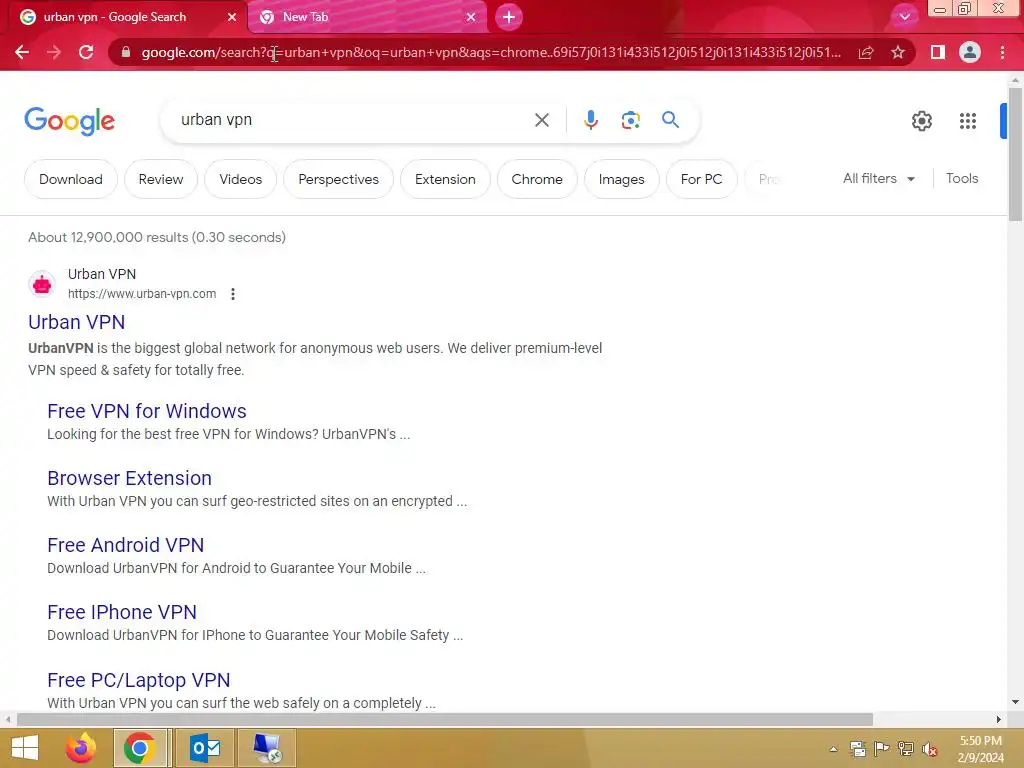Click the Urban VPN favicon in result

(42, 284)
